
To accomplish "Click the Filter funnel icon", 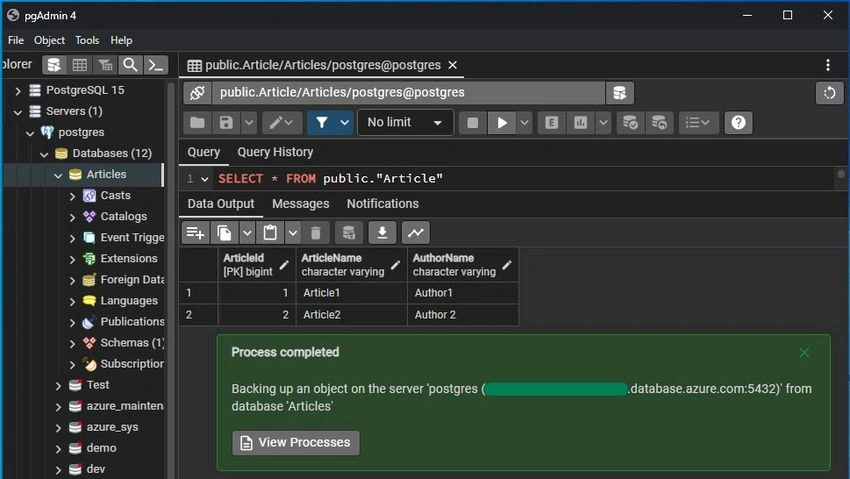I will coord(322,123).
